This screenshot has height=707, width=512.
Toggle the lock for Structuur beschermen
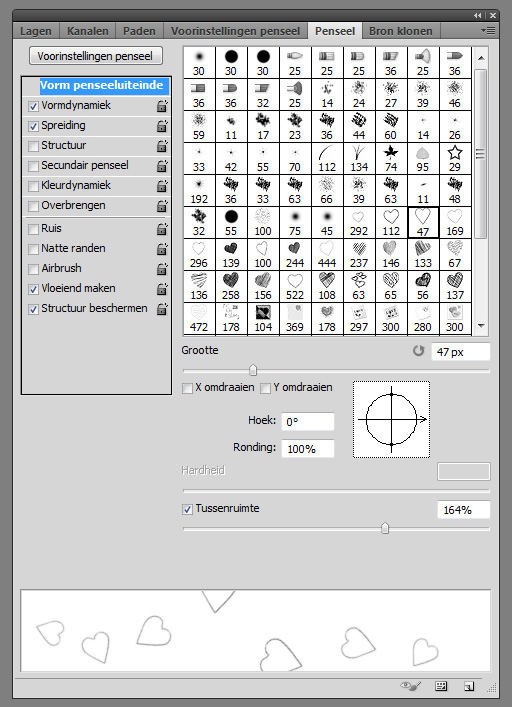162,308
